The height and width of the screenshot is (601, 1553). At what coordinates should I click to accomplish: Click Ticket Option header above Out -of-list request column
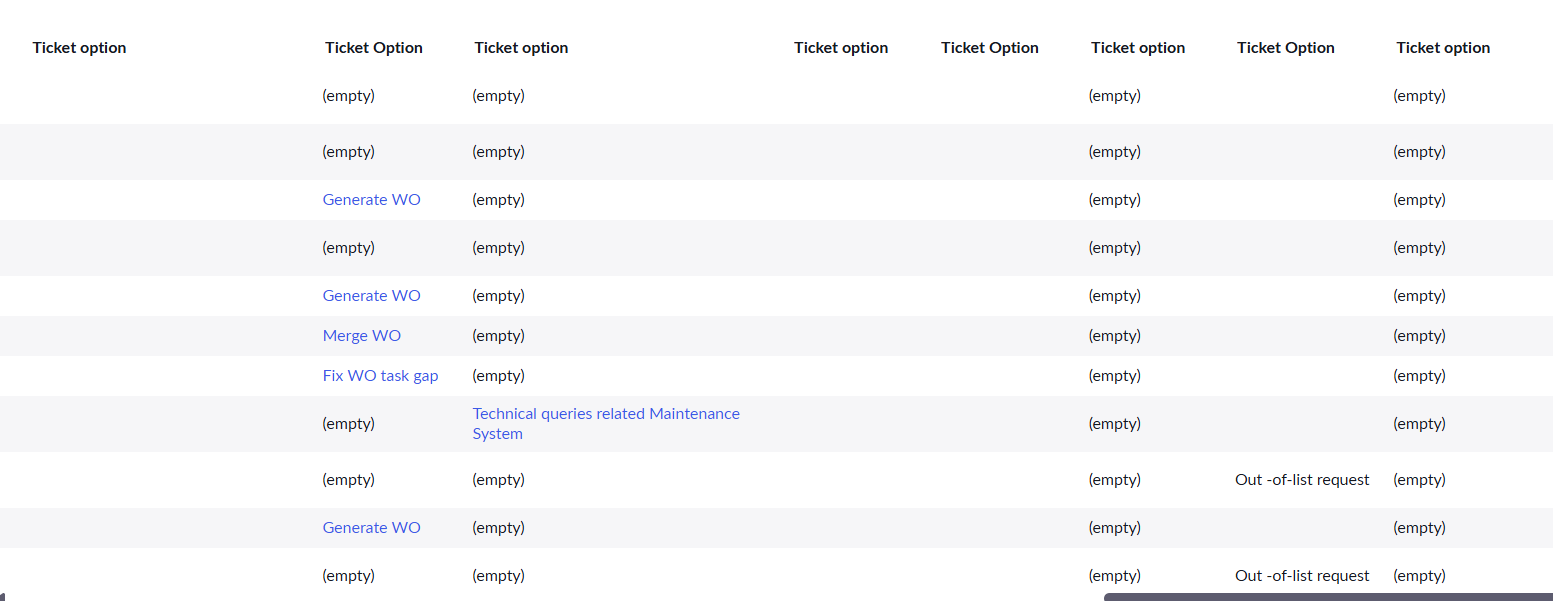pos(1285,48)
